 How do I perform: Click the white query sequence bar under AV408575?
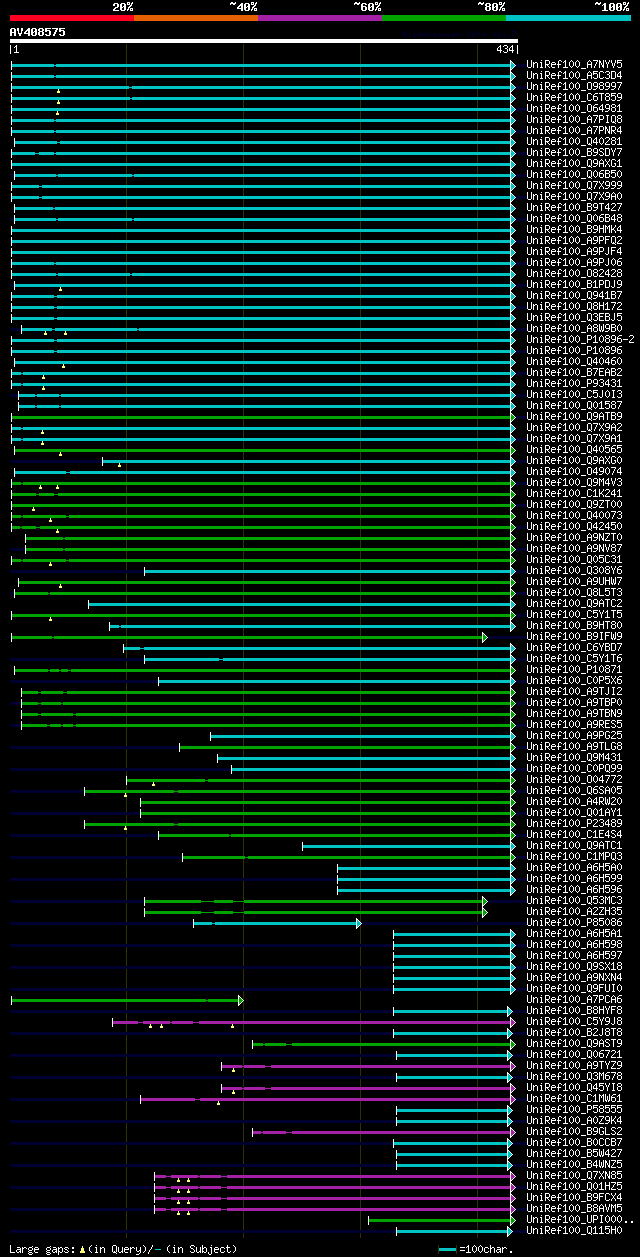264,41
